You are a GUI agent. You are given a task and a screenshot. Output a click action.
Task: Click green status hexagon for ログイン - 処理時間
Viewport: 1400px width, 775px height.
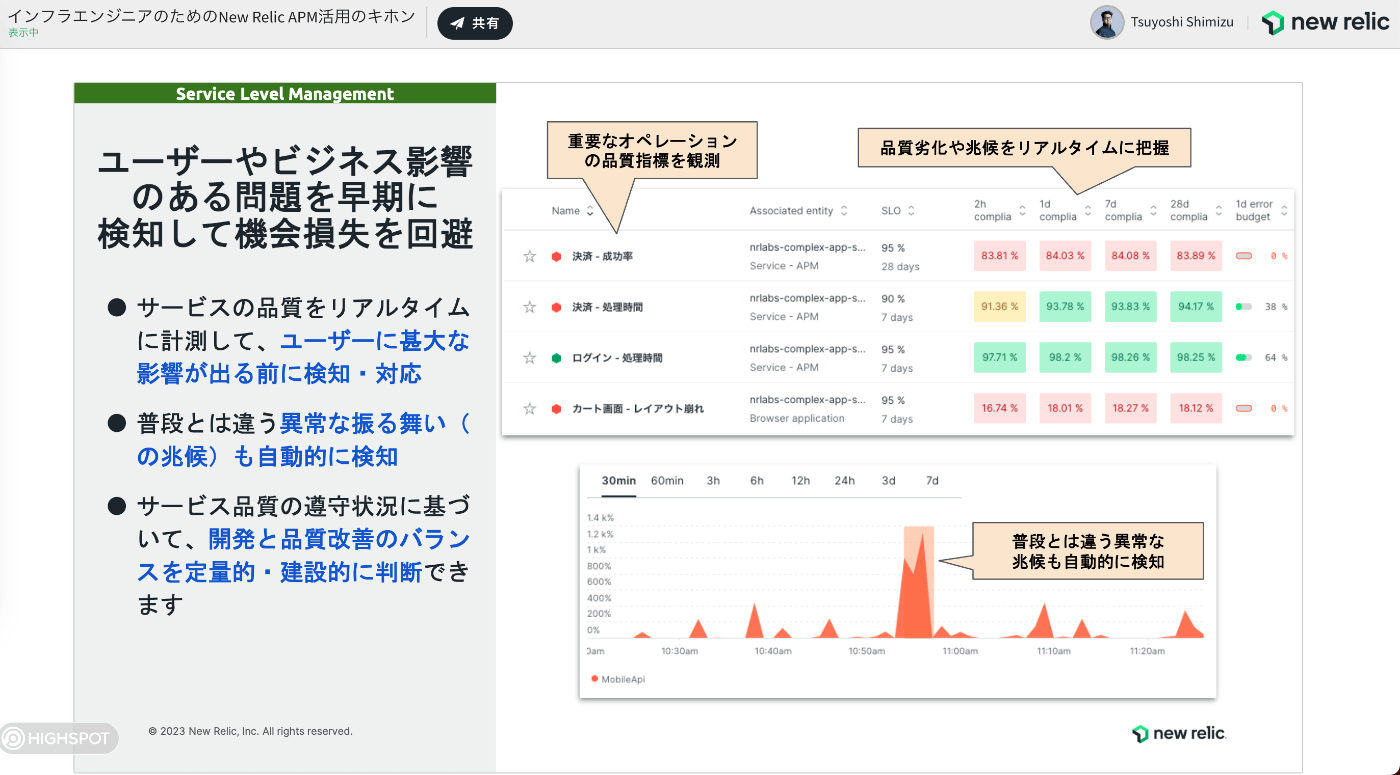pos(556,358)
